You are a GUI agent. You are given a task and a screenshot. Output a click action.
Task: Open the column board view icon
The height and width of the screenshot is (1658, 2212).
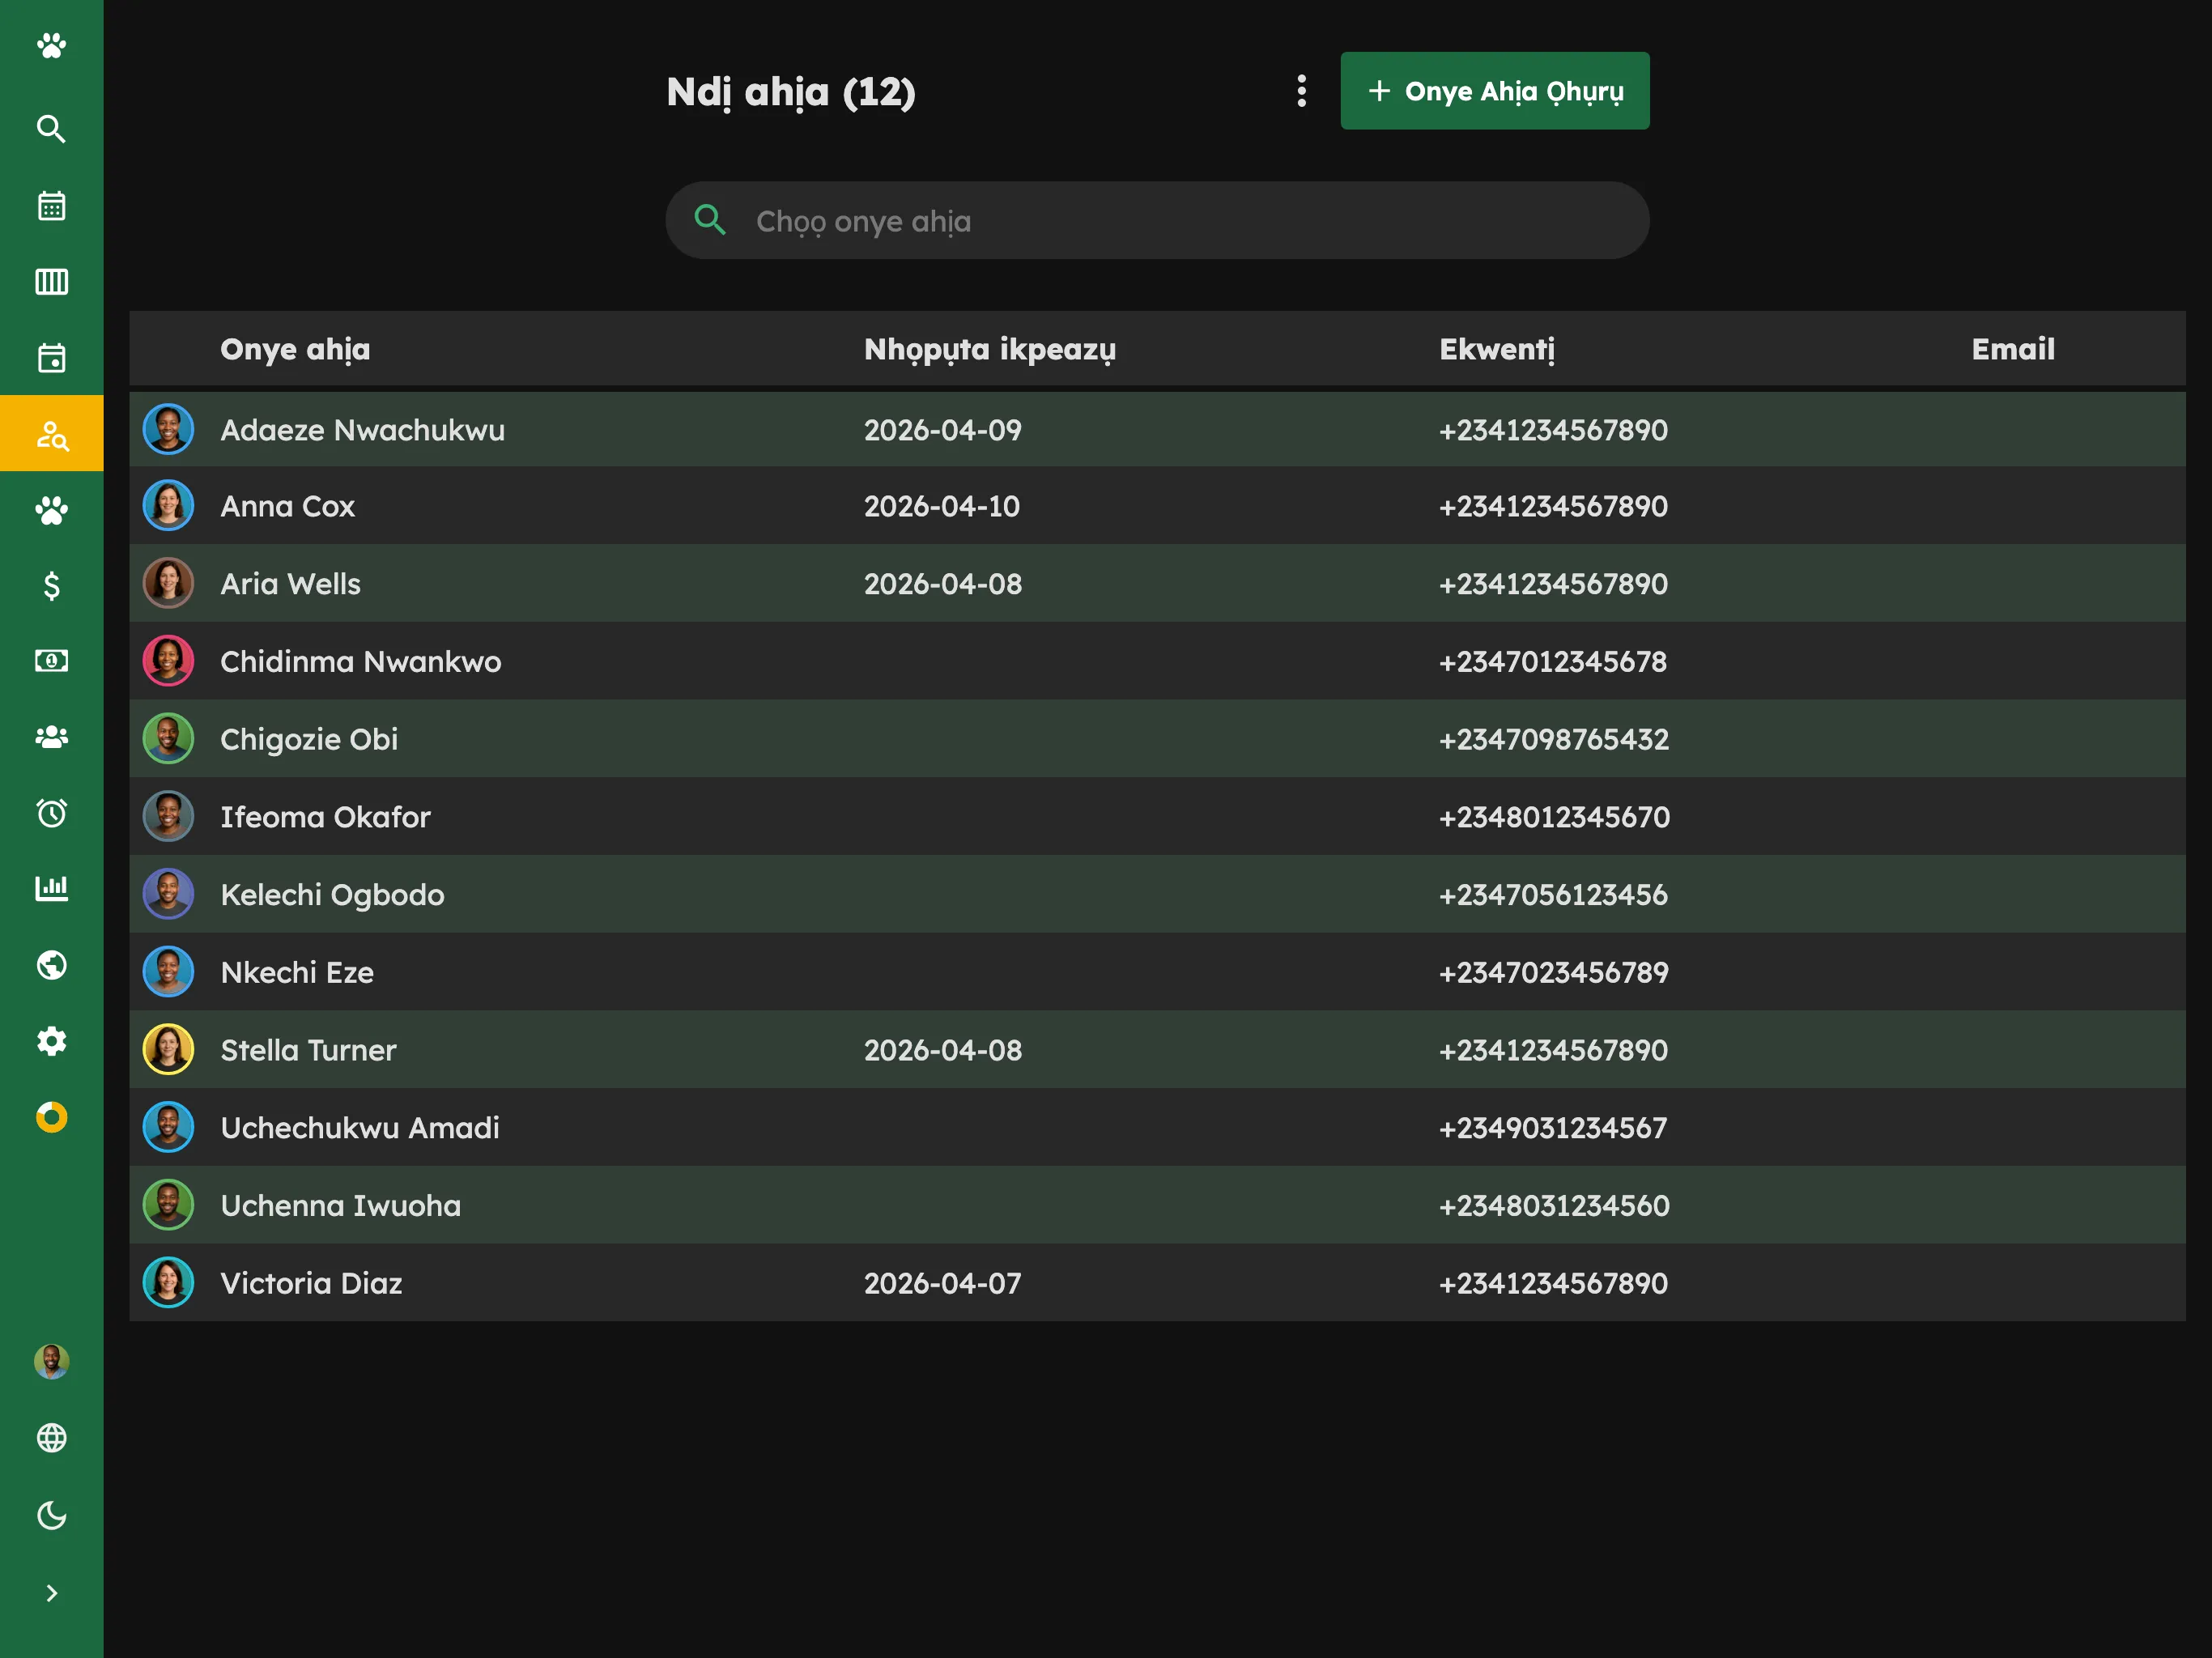(x=51, y=282)
